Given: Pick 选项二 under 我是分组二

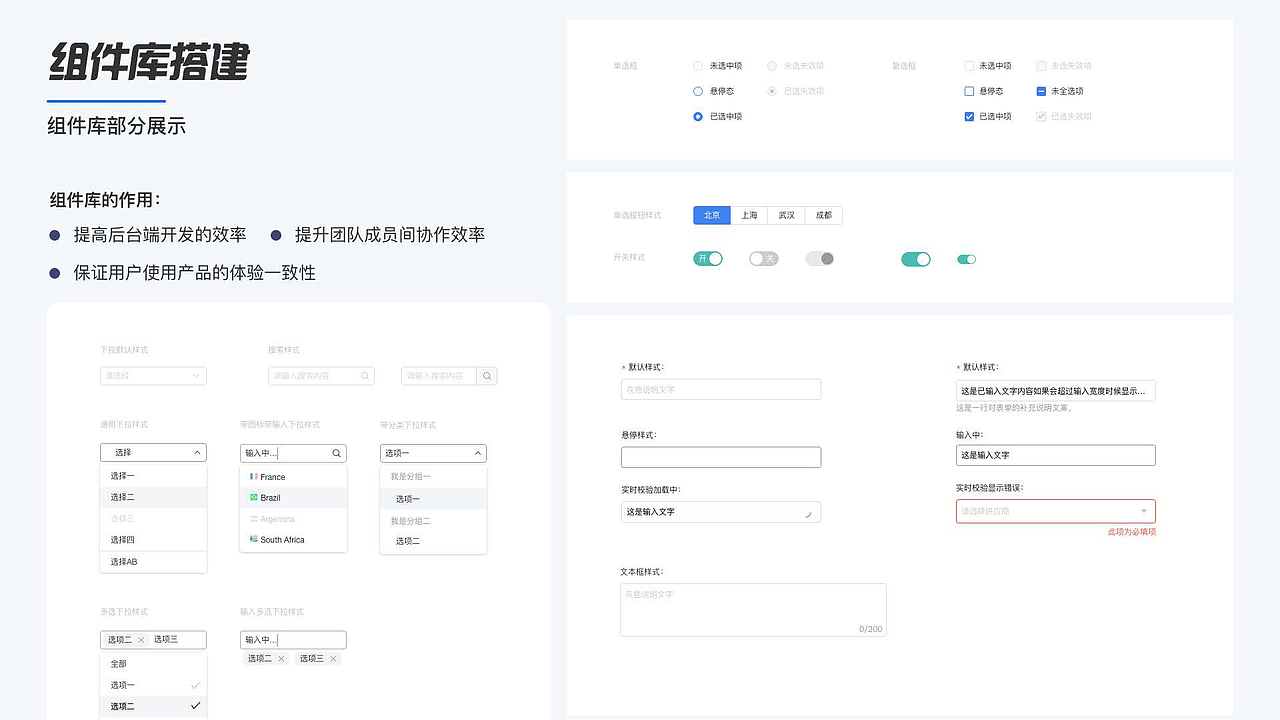Looking at the screenshot, I should click(x=433, y=541).
